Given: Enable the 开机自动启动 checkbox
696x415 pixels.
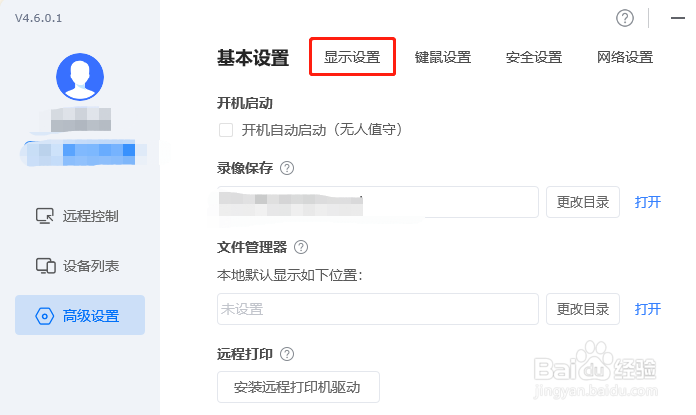Looking at the screenshot, I should click(226, 130).
